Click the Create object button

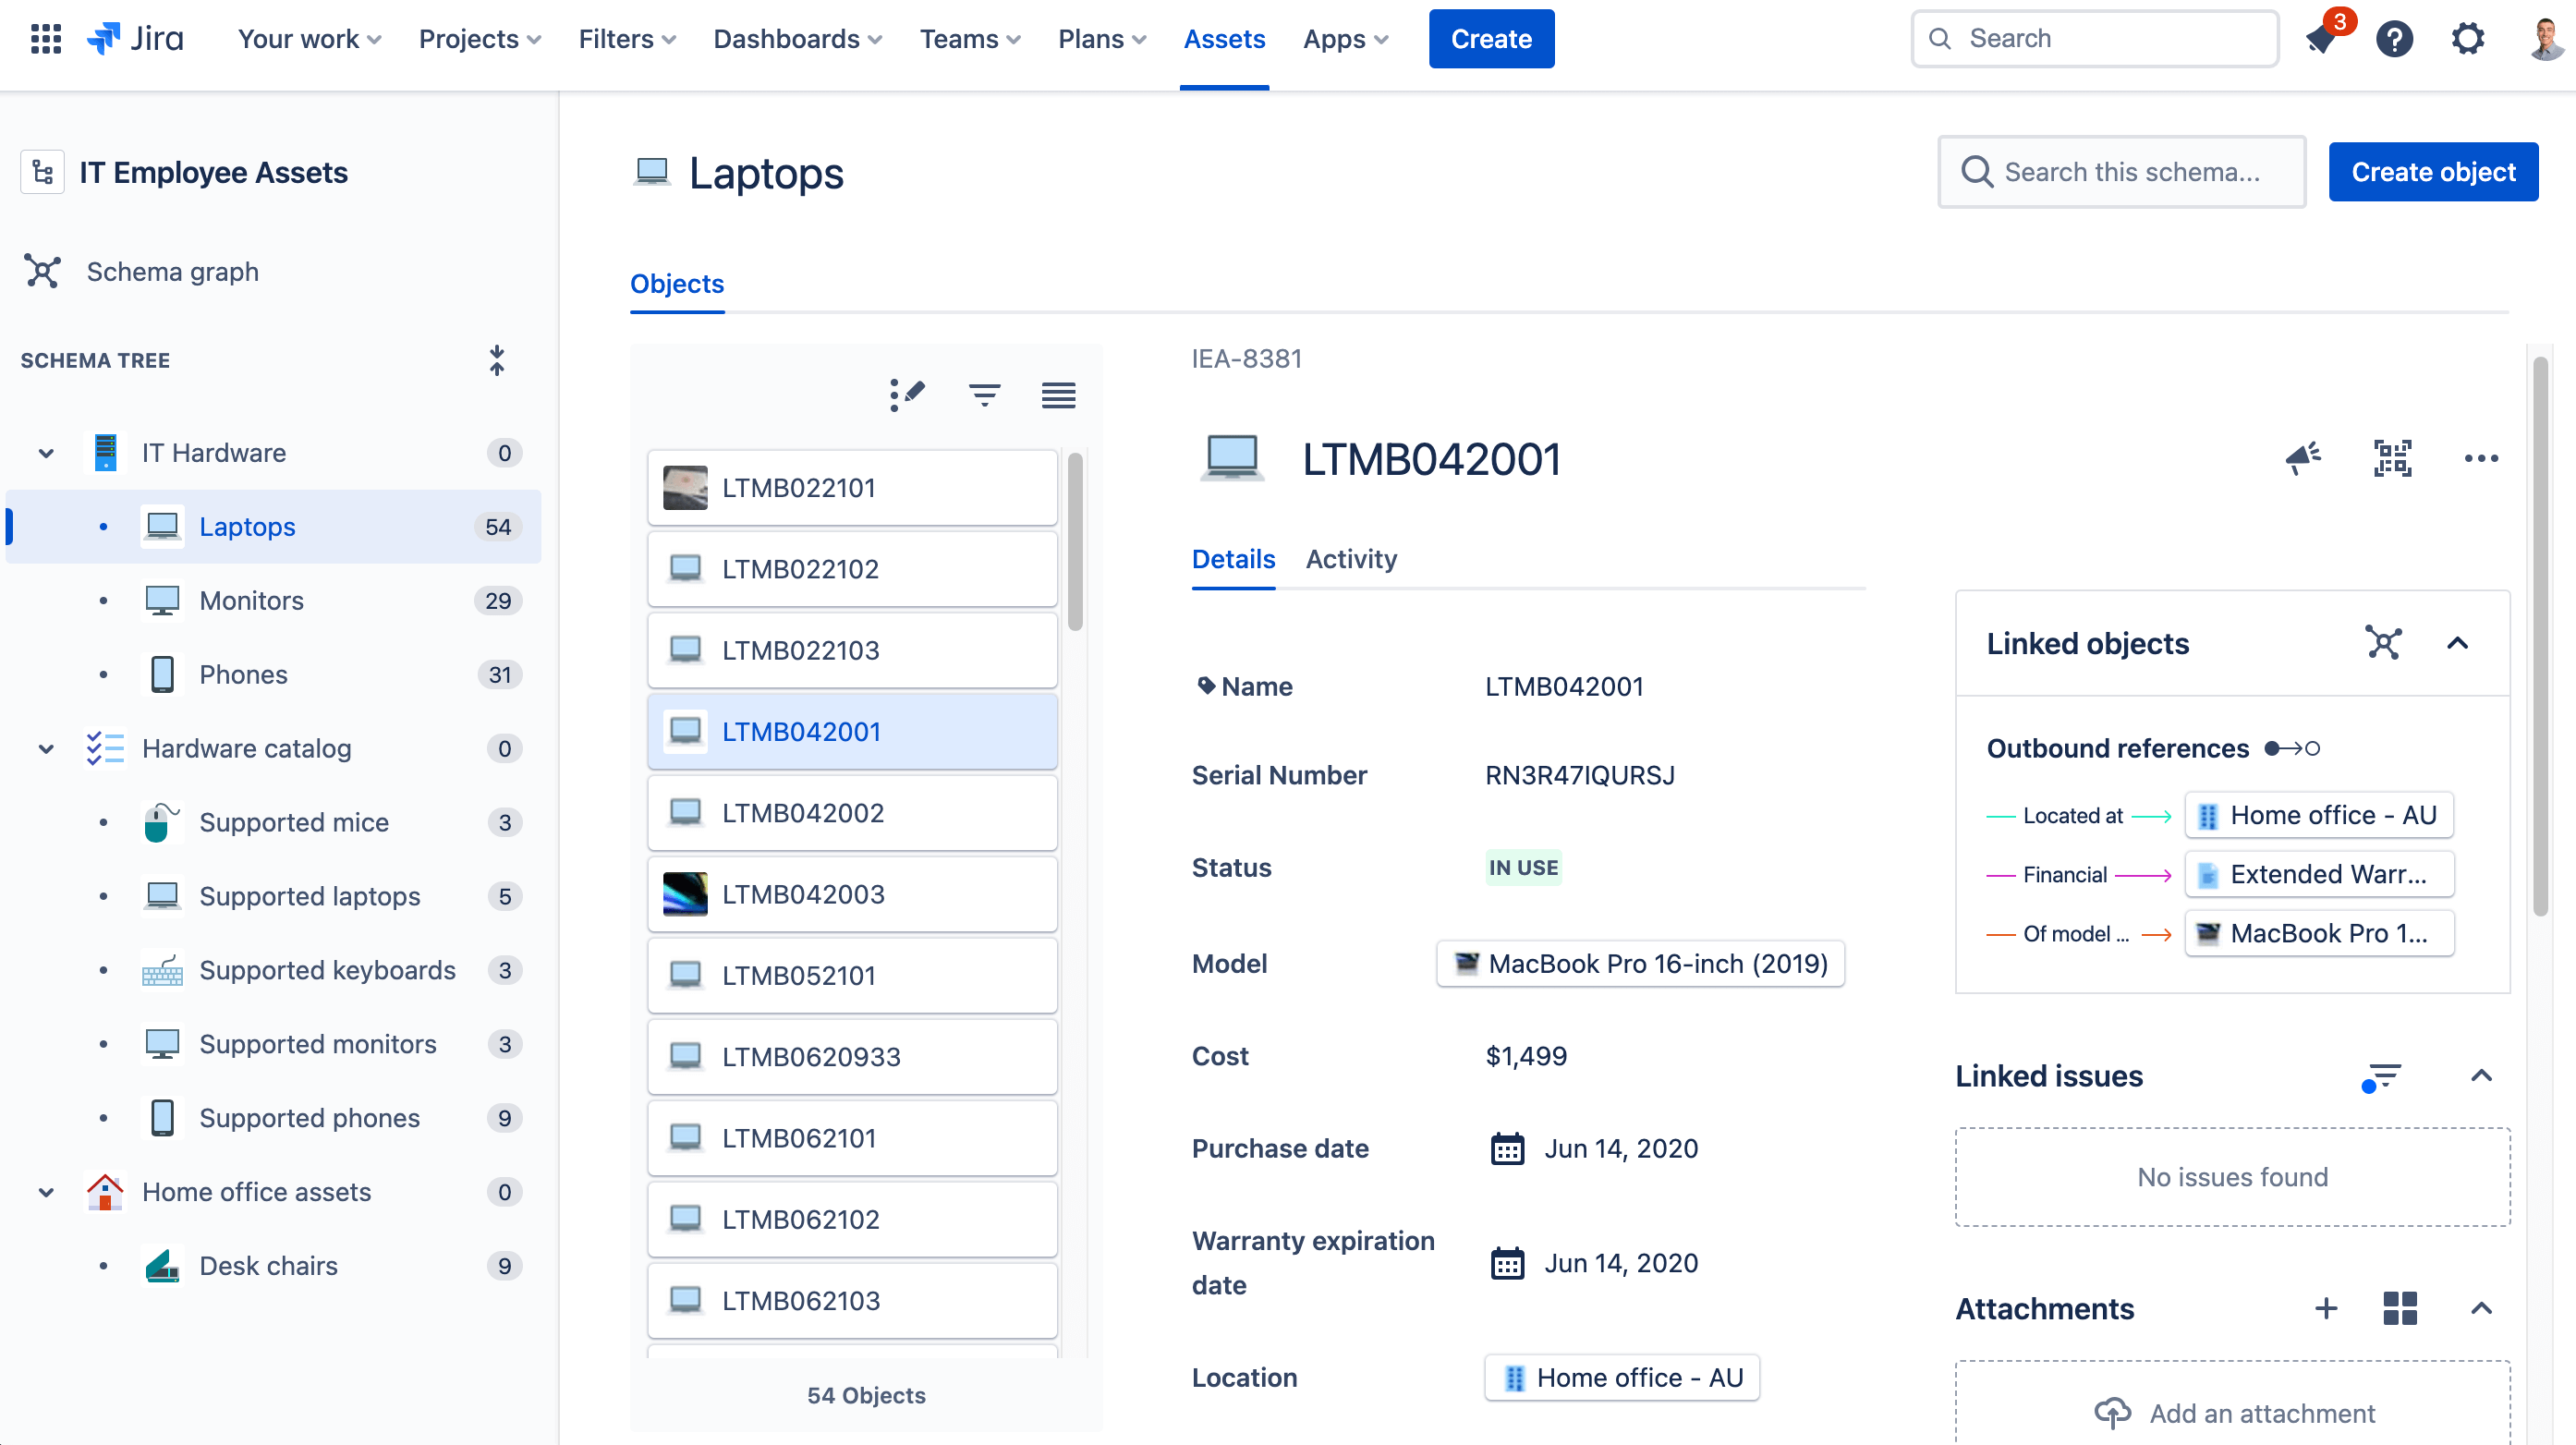point(2433,171)
